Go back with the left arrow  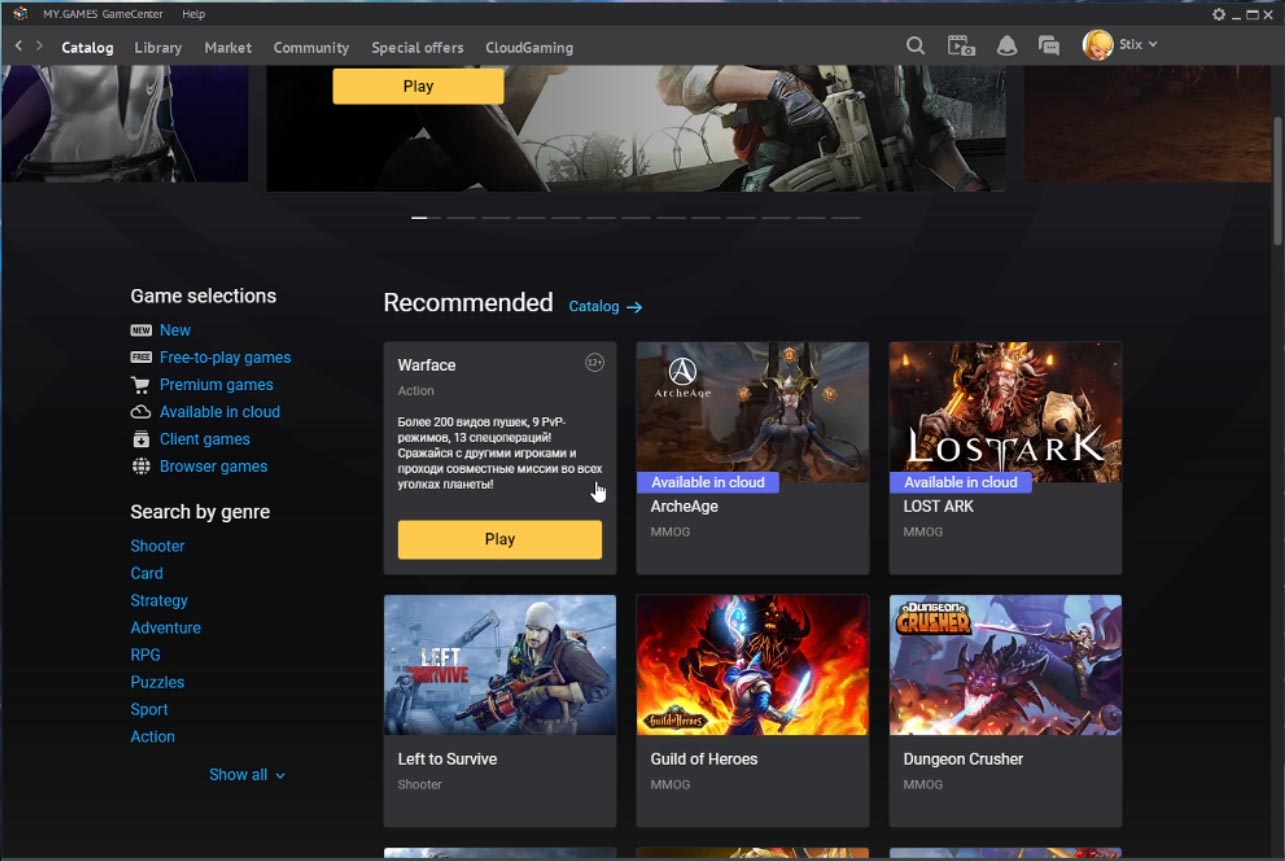point(18,46)
